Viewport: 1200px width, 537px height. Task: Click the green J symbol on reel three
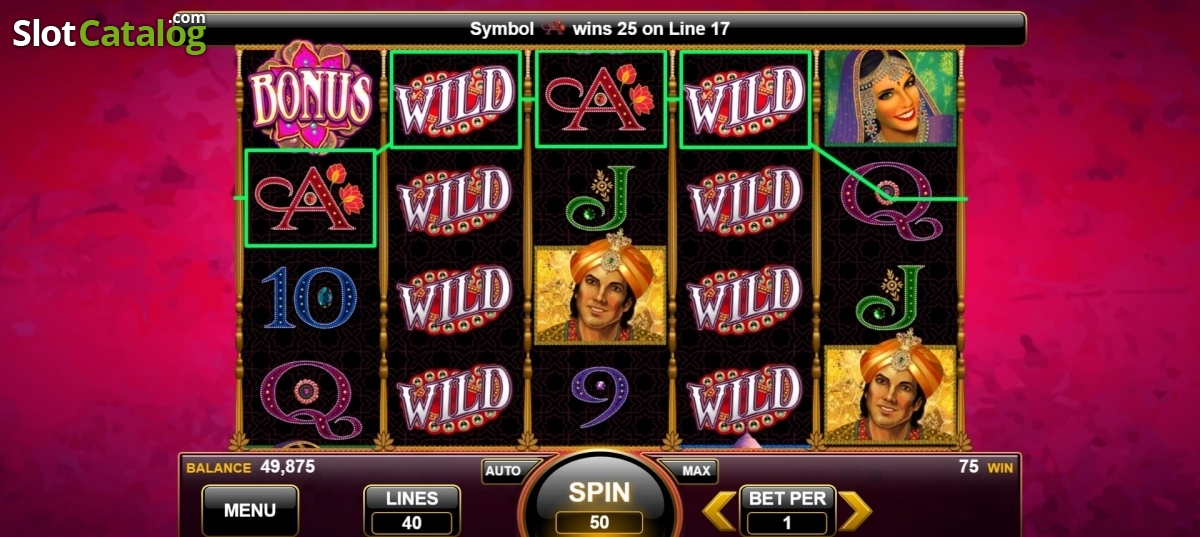point(599,198)
